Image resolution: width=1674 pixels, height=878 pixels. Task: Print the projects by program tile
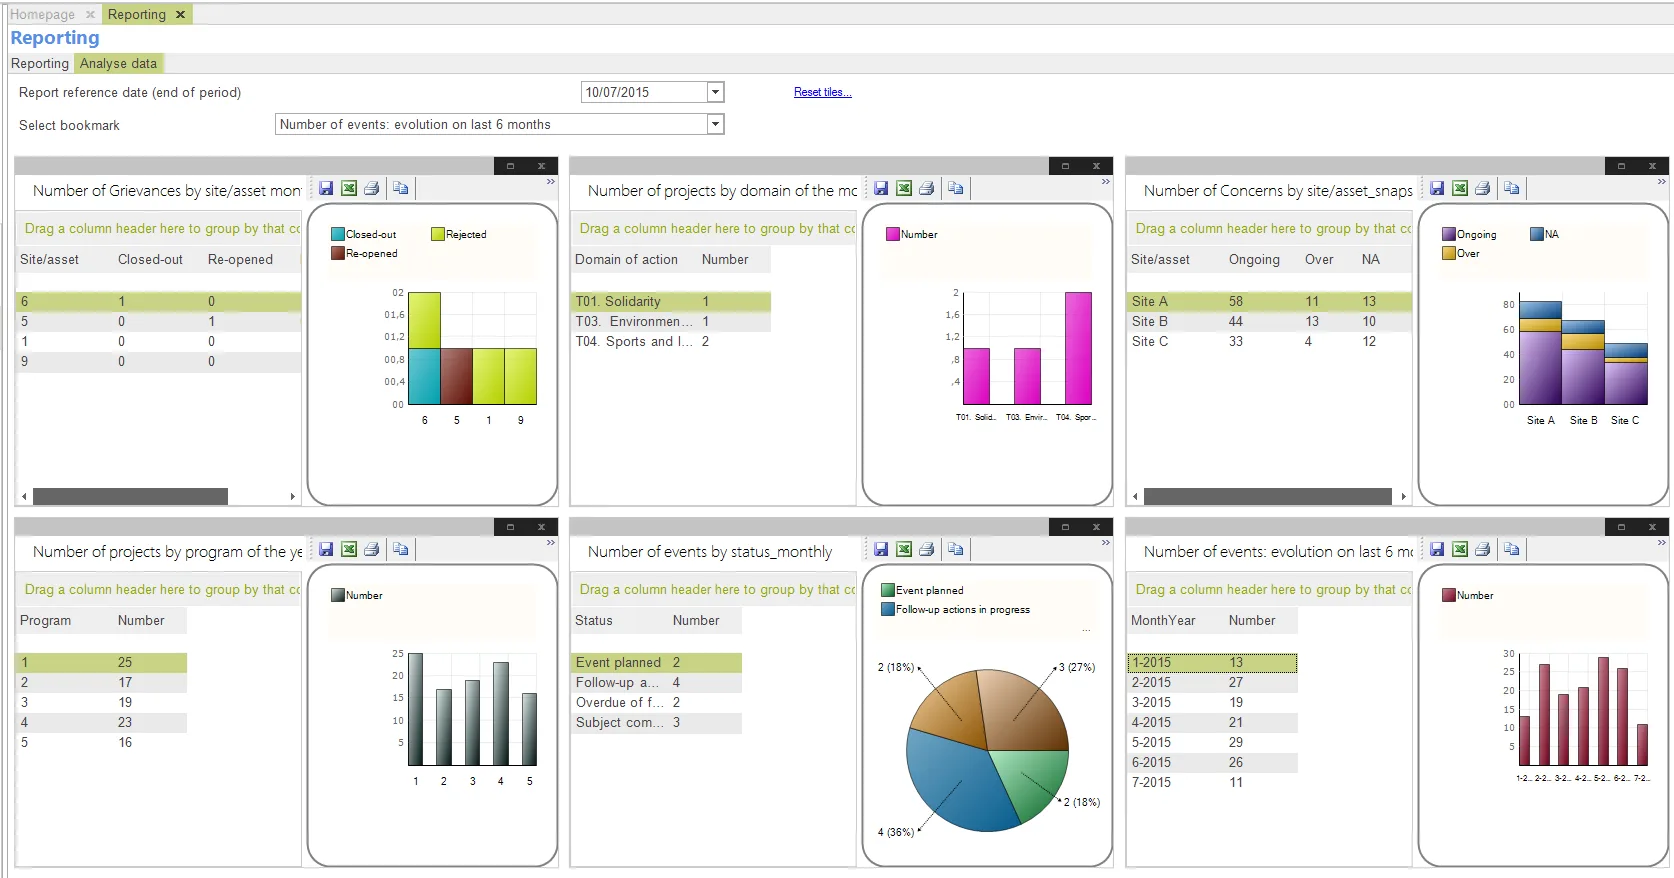point(372,549)
